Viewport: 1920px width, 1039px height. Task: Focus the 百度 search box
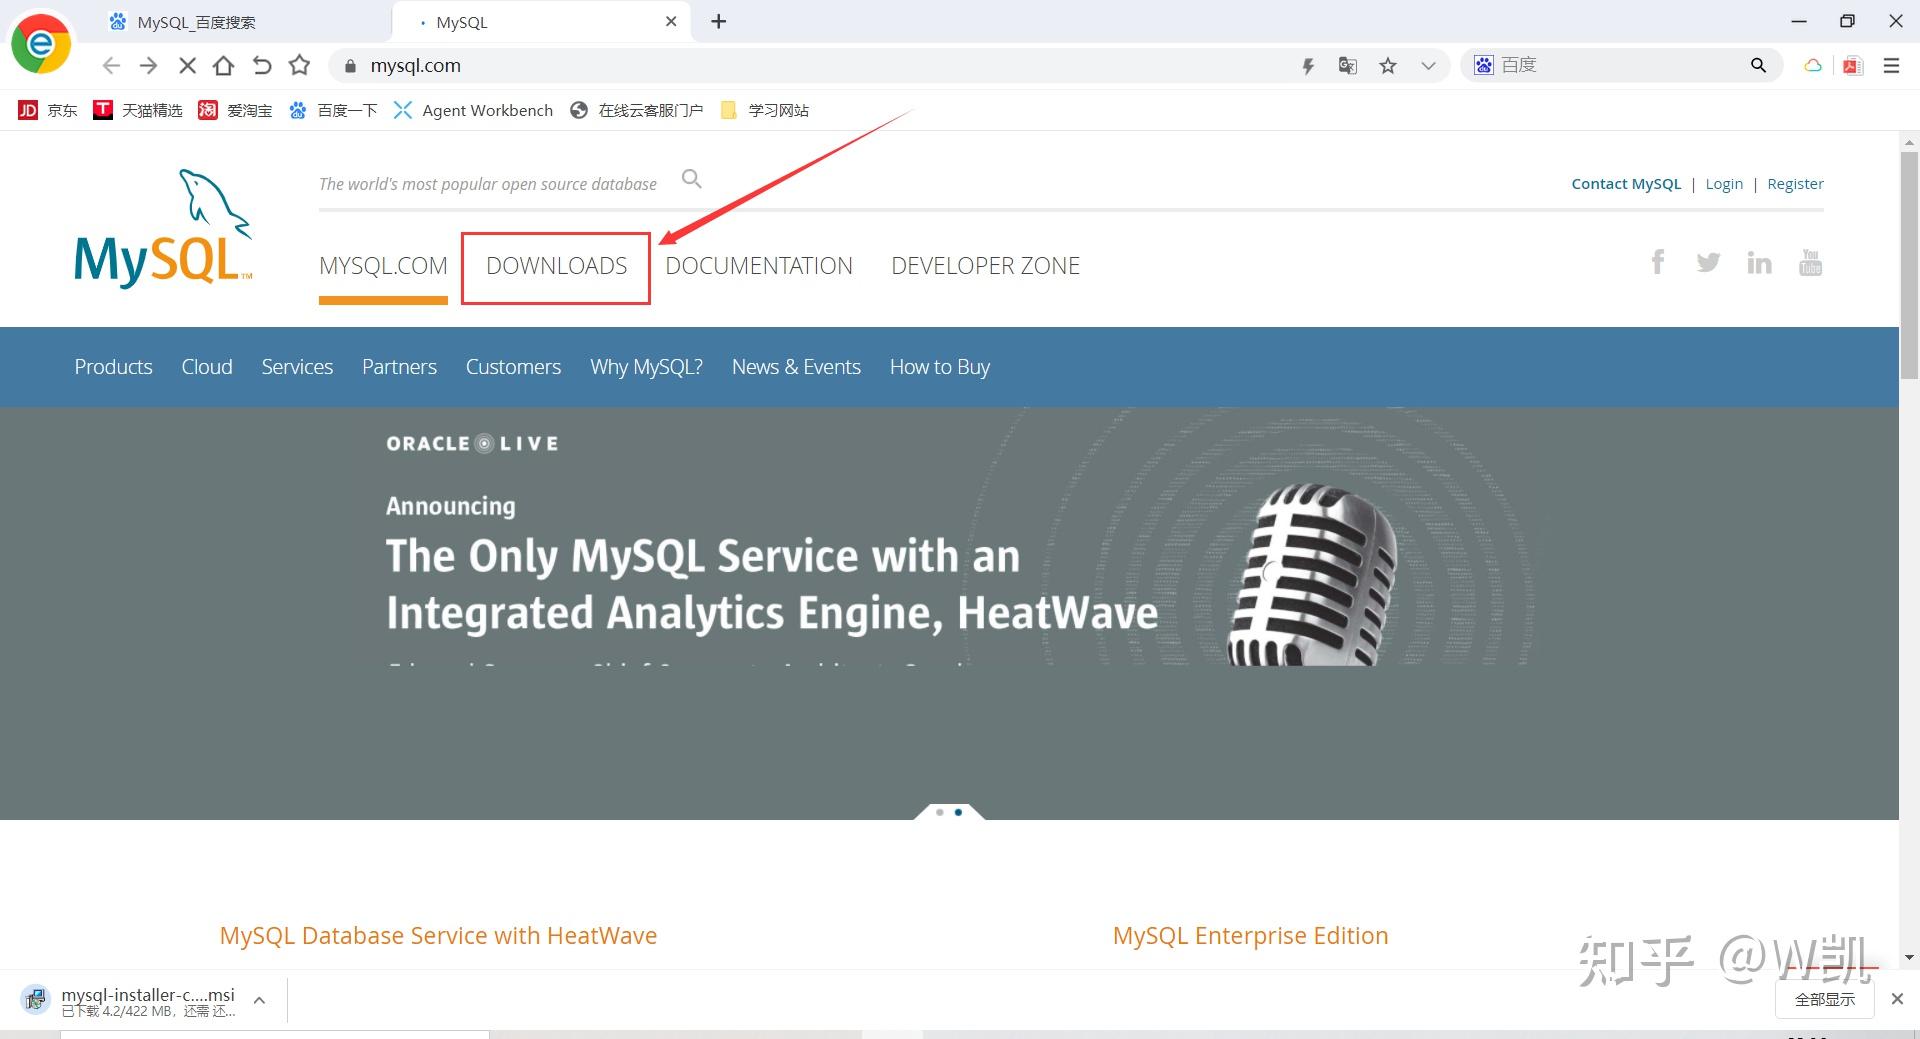click(1620, 66)
